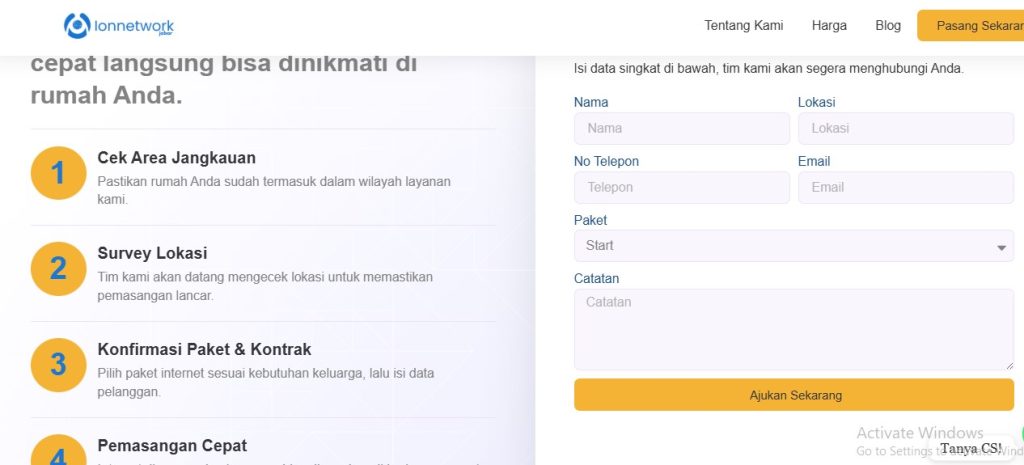
Task: Select the Telepon input field
Action: tap(681, 187)
